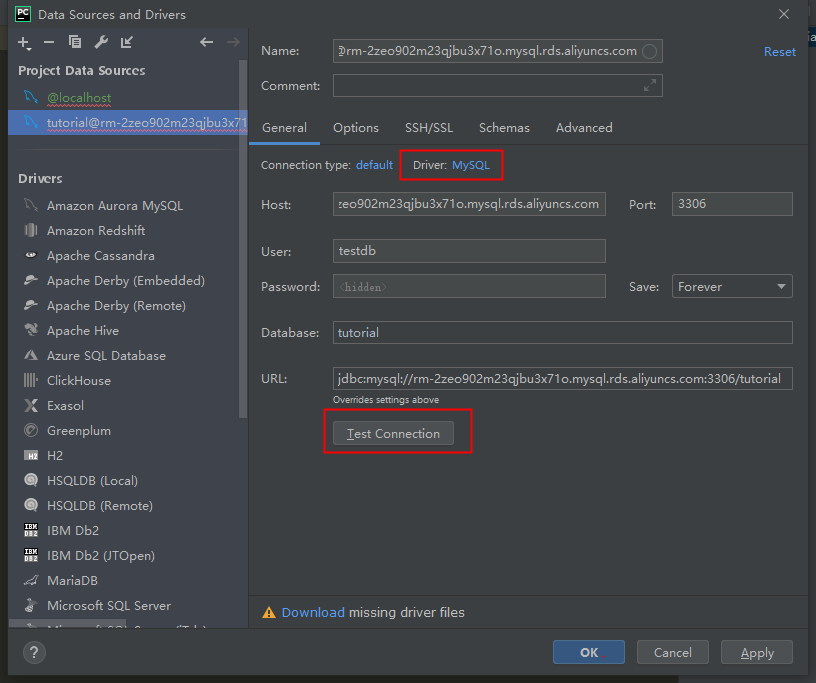Duplicate the selected data source
Image resolution: width=816 pixels, height=683 pixels.
pyautogui.click(x=75, y=42)
